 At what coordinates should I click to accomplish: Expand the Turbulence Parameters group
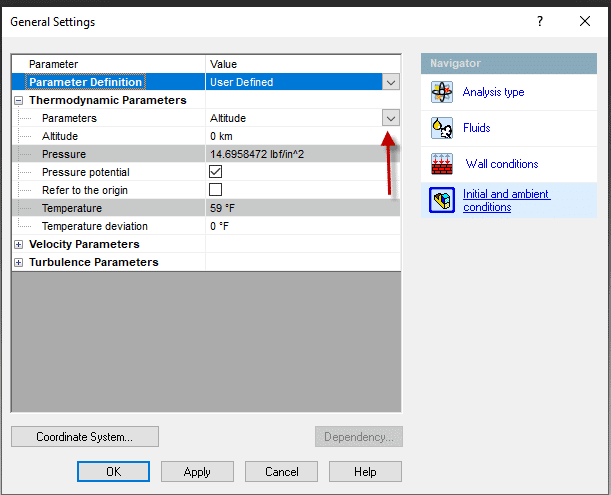18,262
